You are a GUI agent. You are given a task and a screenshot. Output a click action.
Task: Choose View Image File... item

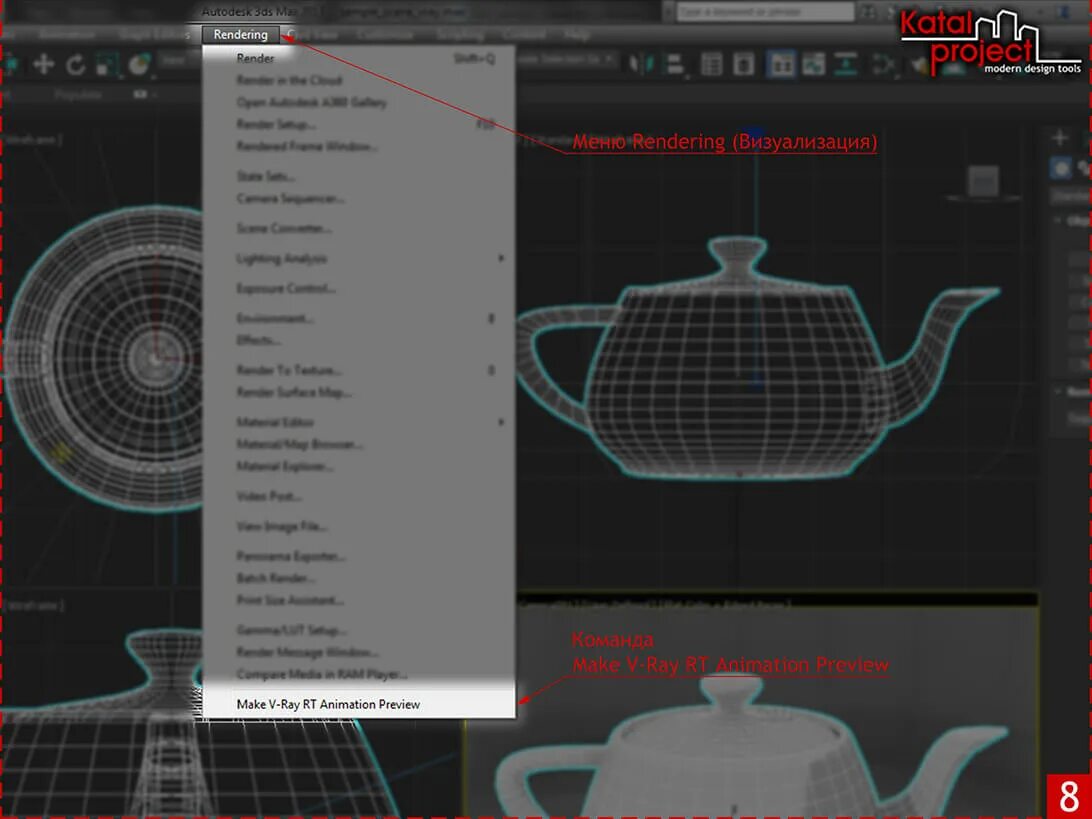click(359, 526)
